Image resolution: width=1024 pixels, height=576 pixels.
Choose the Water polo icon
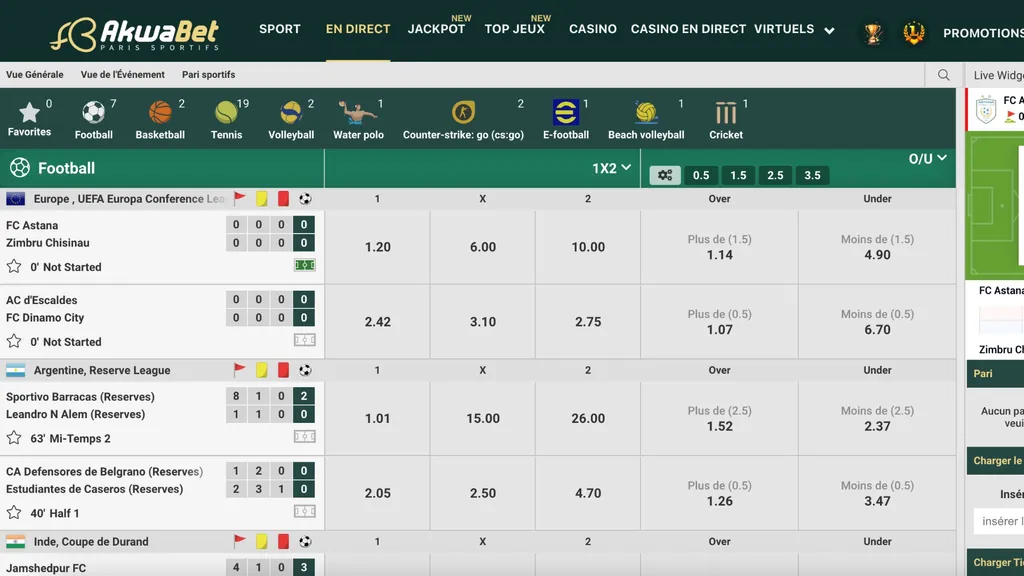[358, 112]
